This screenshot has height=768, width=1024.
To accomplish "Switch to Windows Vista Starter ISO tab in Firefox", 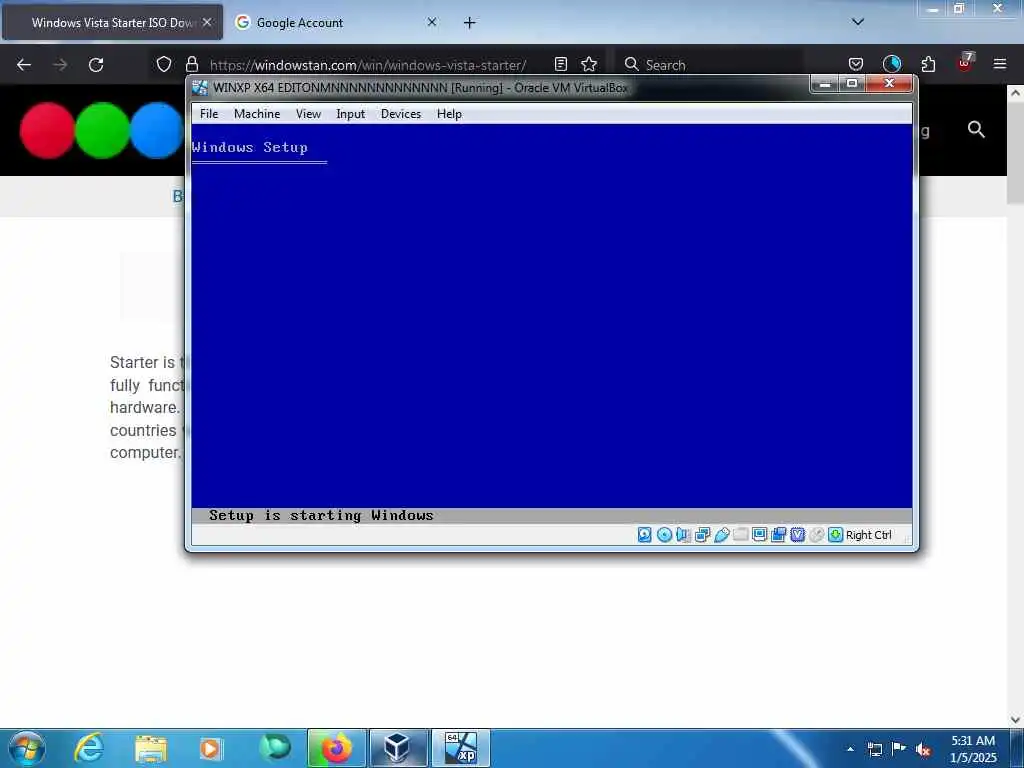I will (x=112, y=22).
